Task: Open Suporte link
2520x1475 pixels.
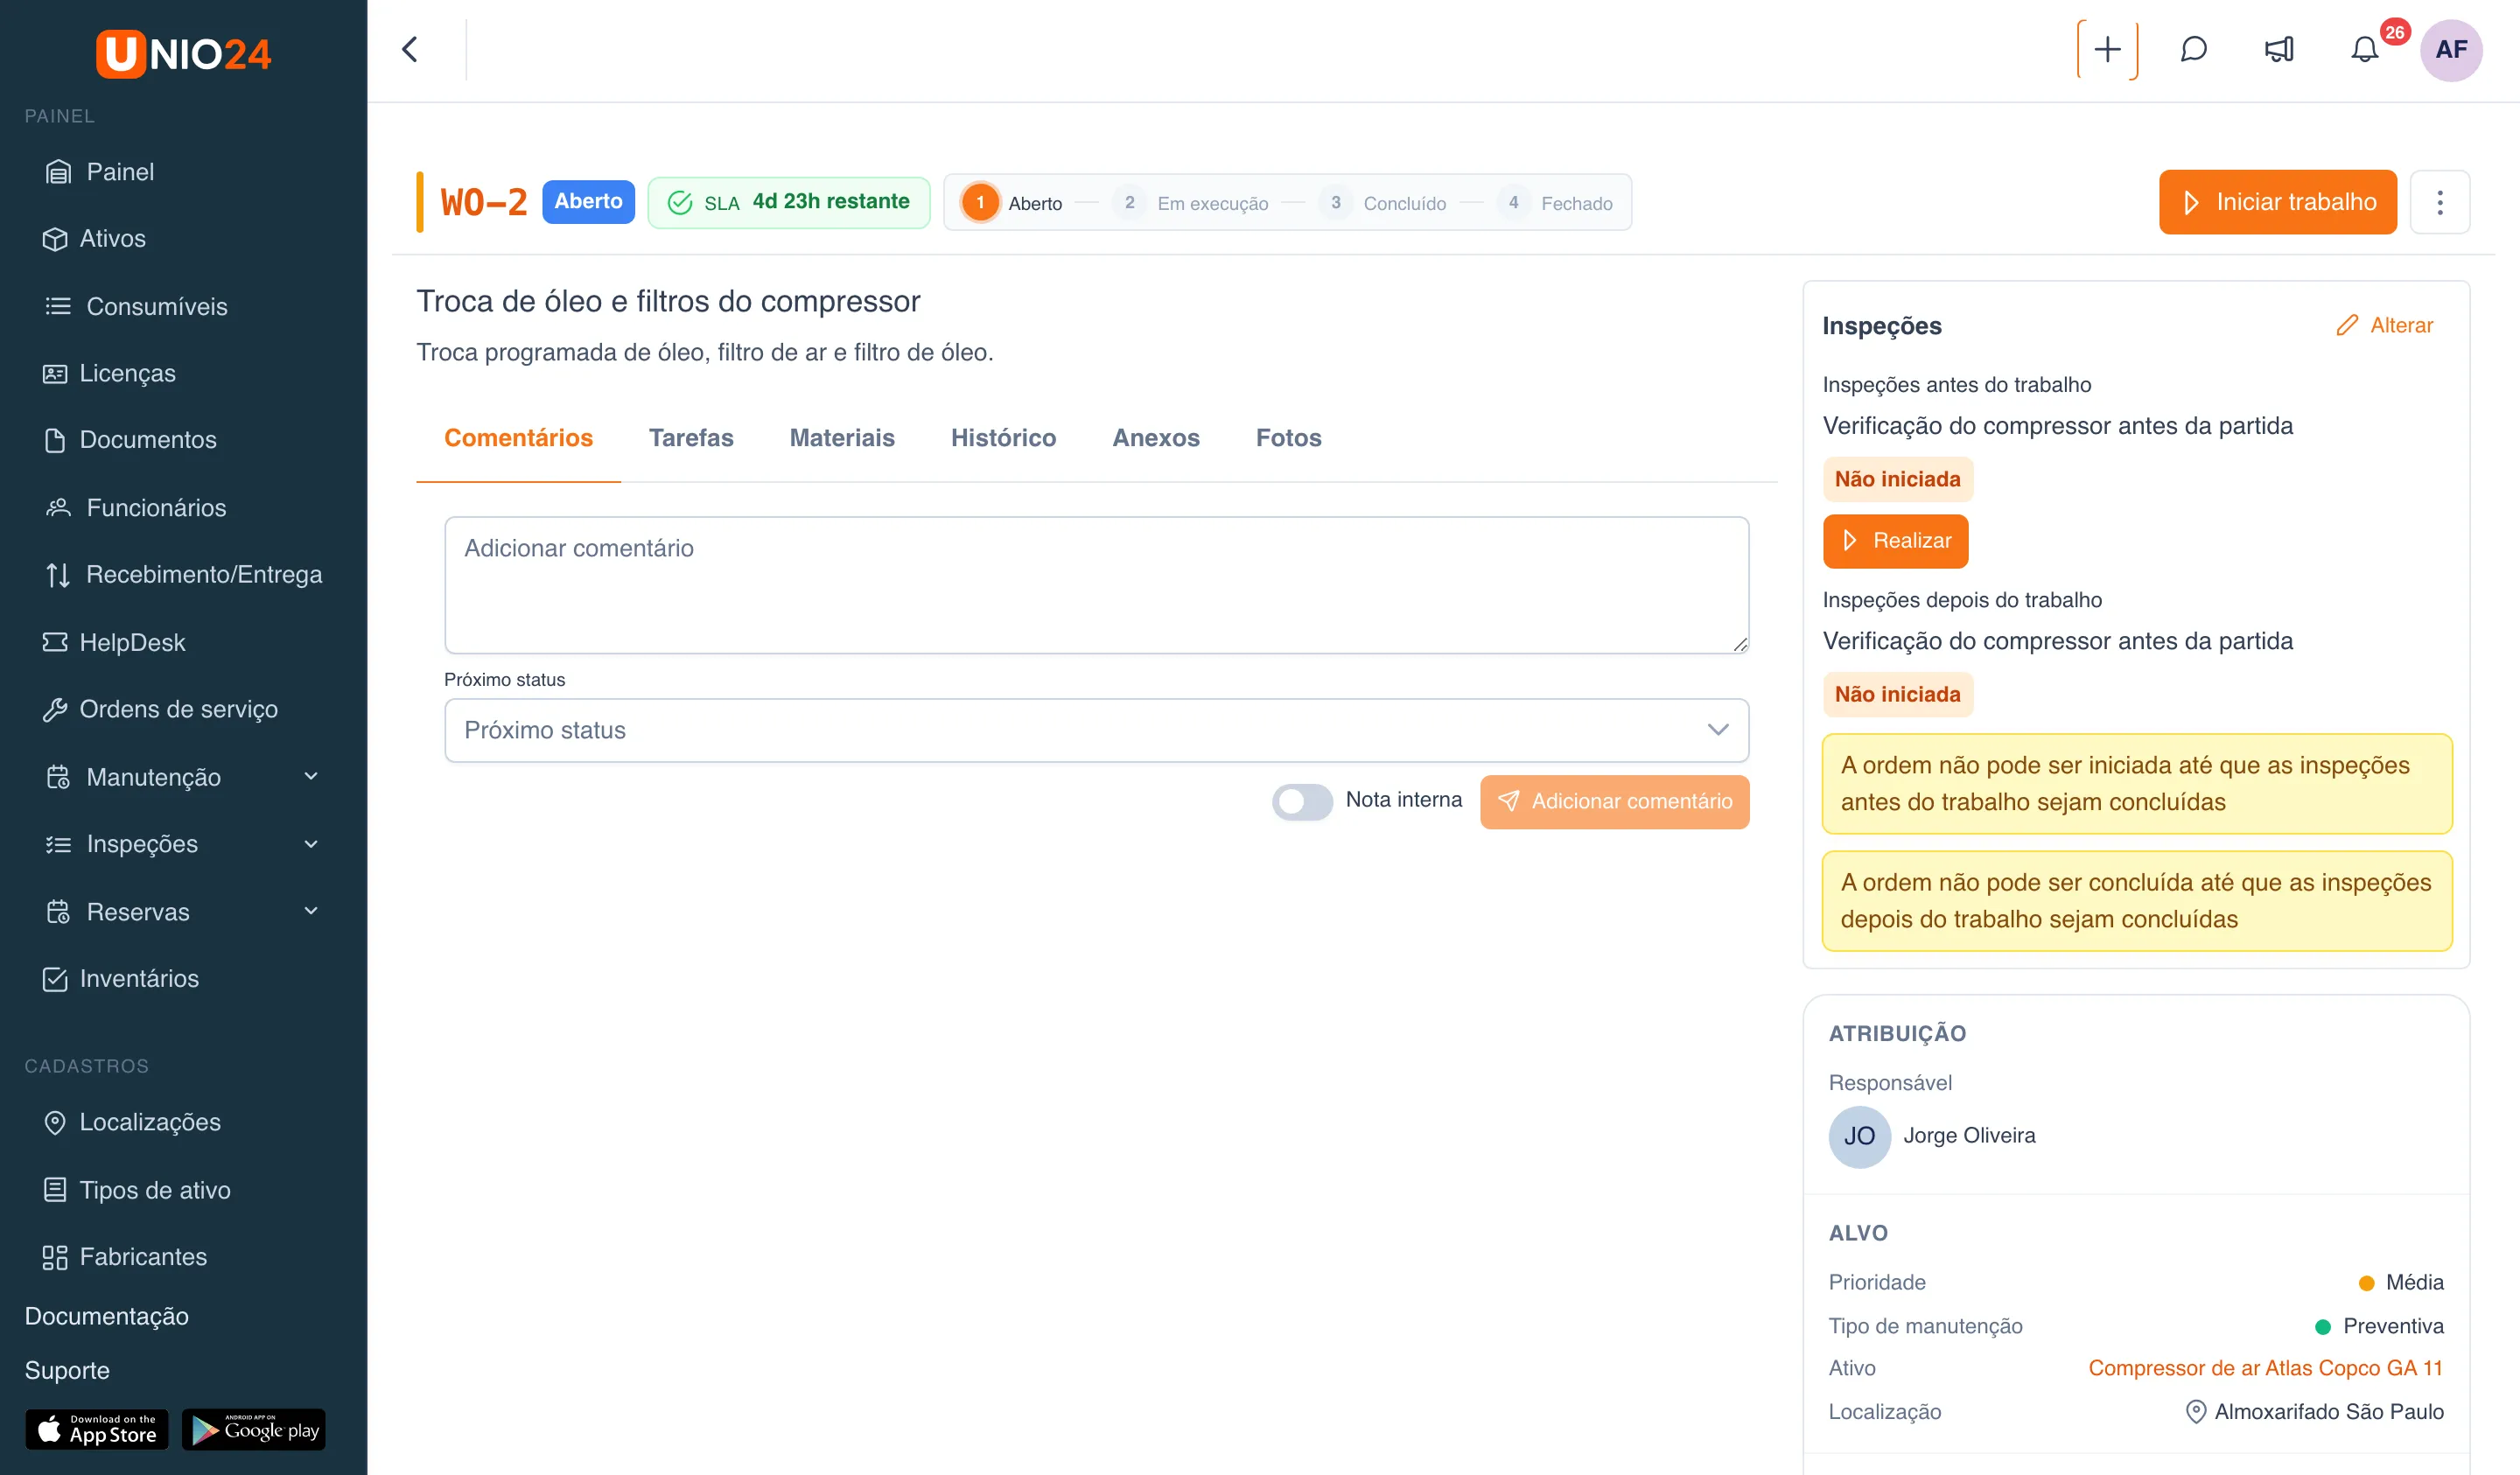Action: (x=67, y=1370)
